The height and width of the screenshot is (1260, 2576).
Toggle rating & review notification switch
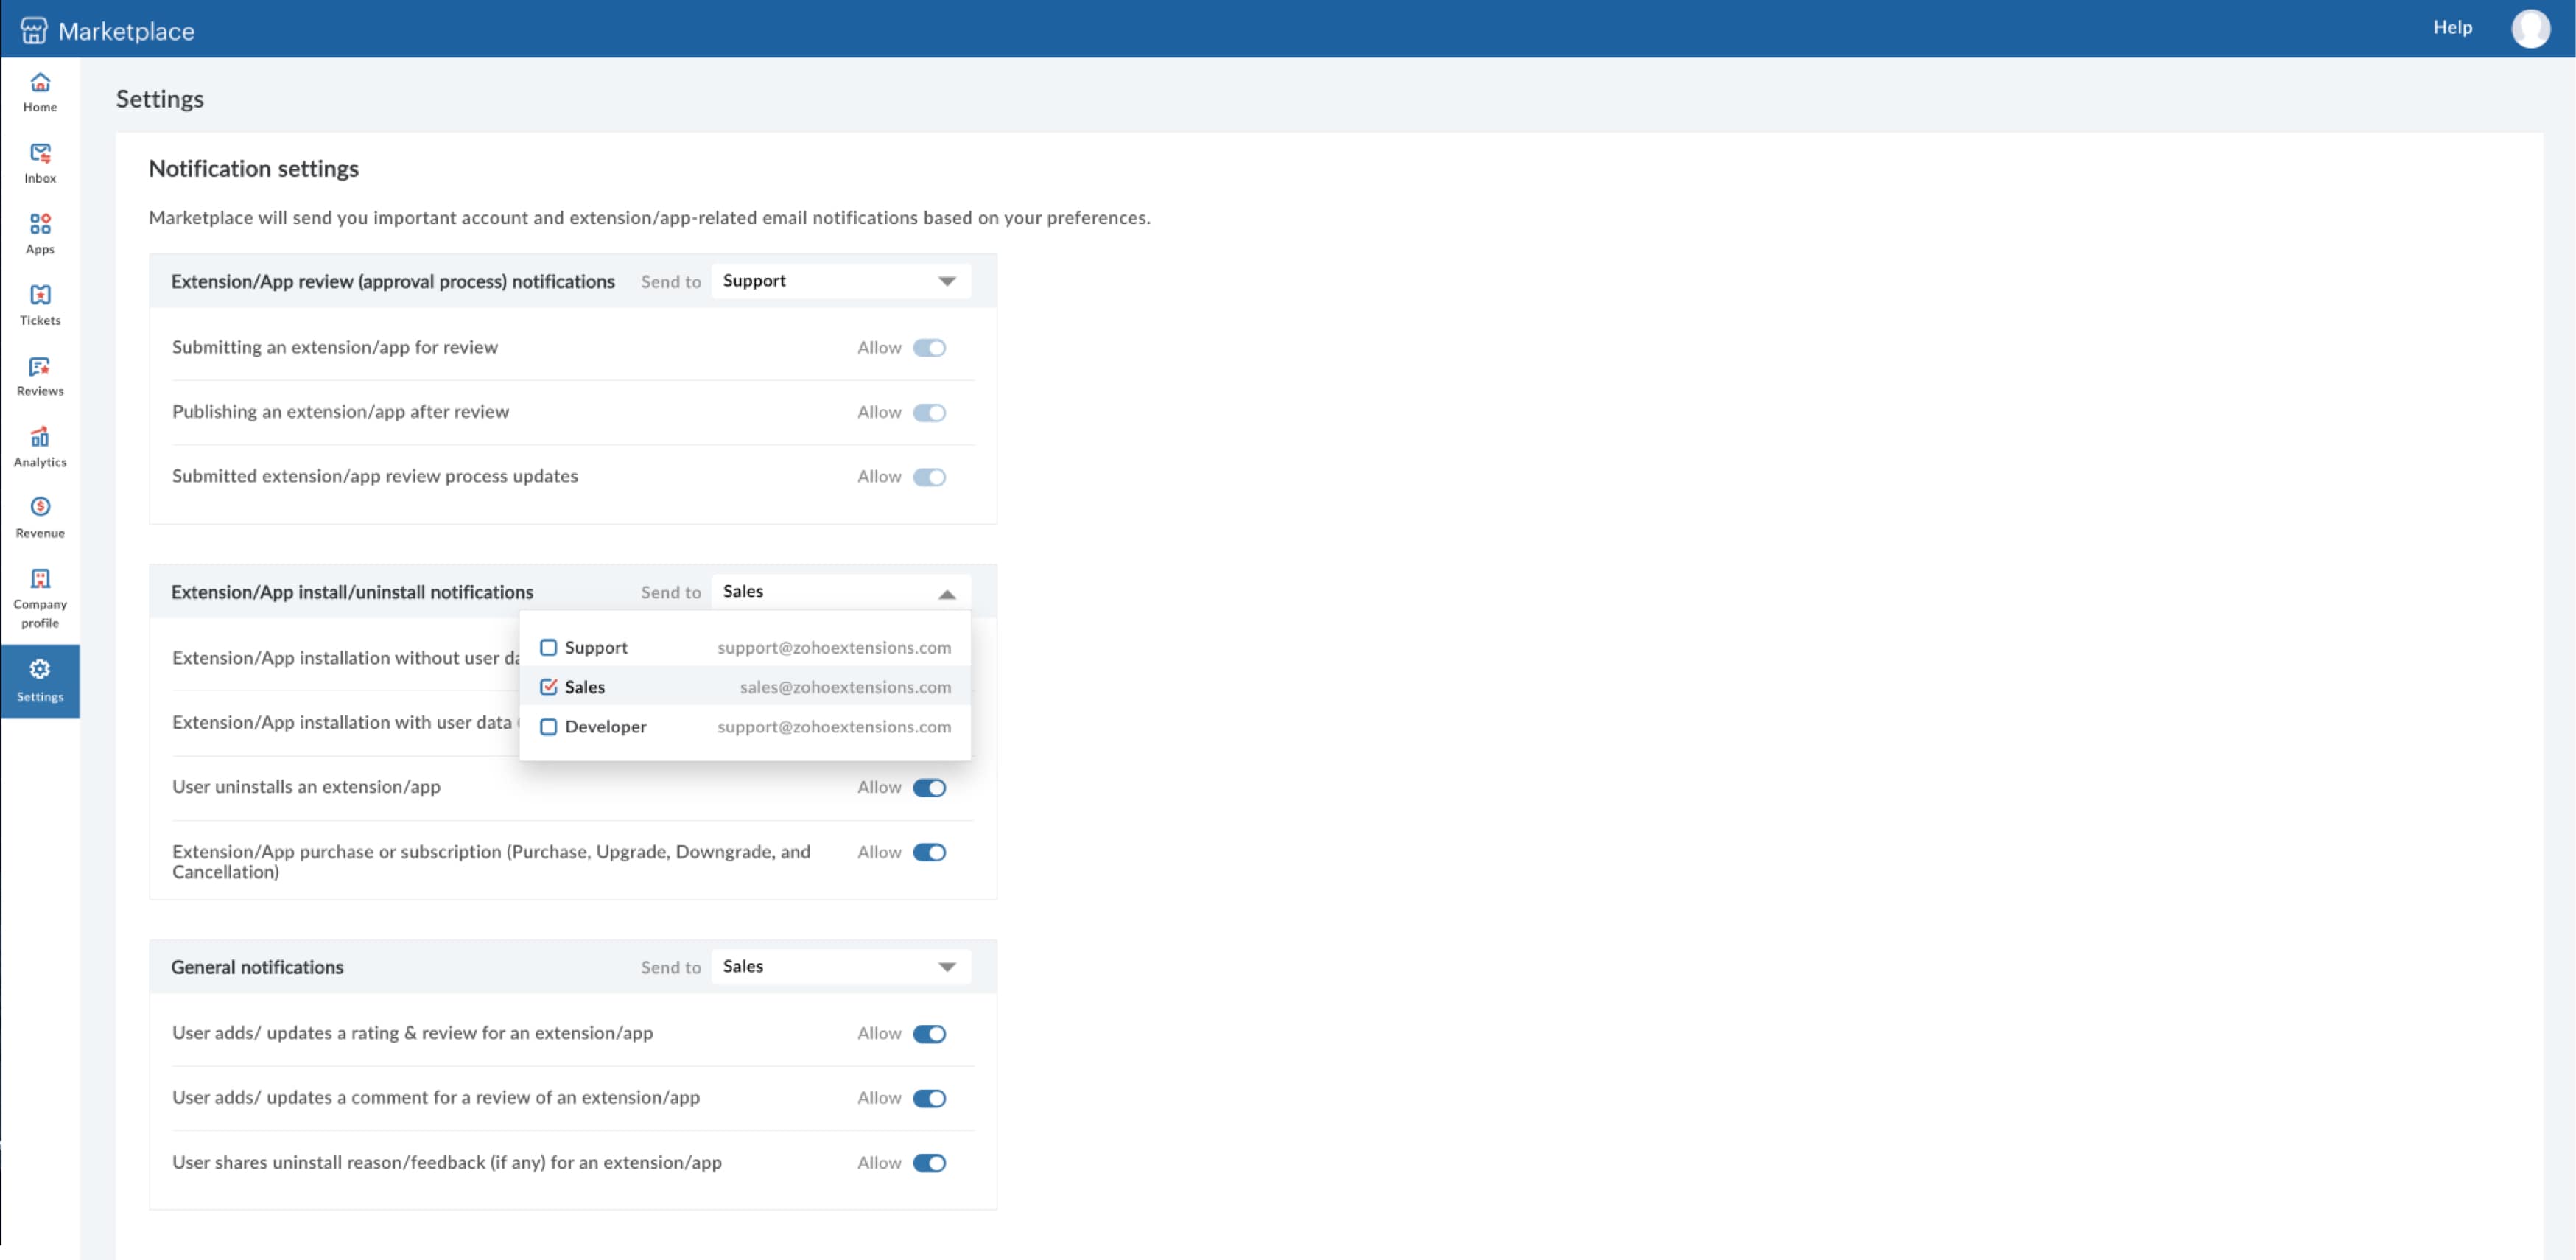tap(929, 1034)
